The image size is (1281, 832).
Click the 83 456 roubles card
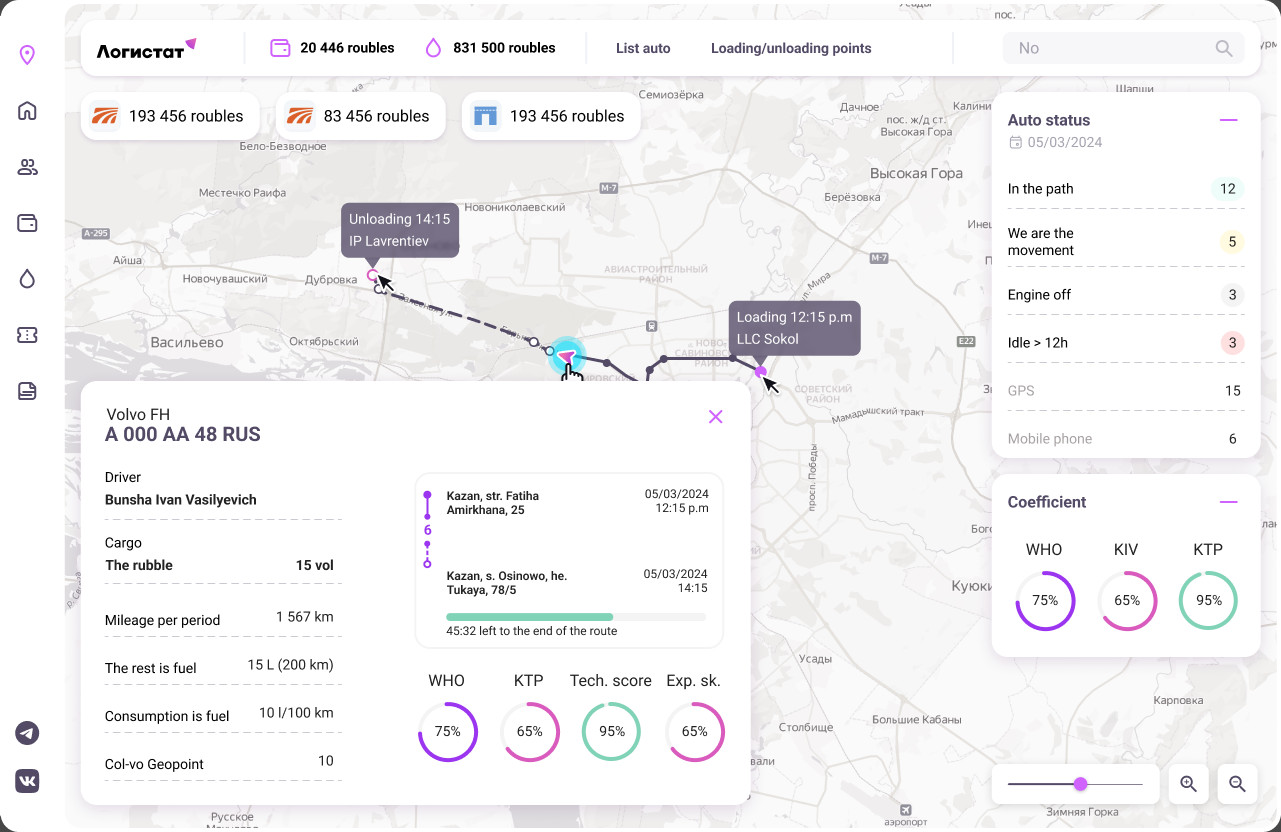pyautogui.click(x=361, y=116)
